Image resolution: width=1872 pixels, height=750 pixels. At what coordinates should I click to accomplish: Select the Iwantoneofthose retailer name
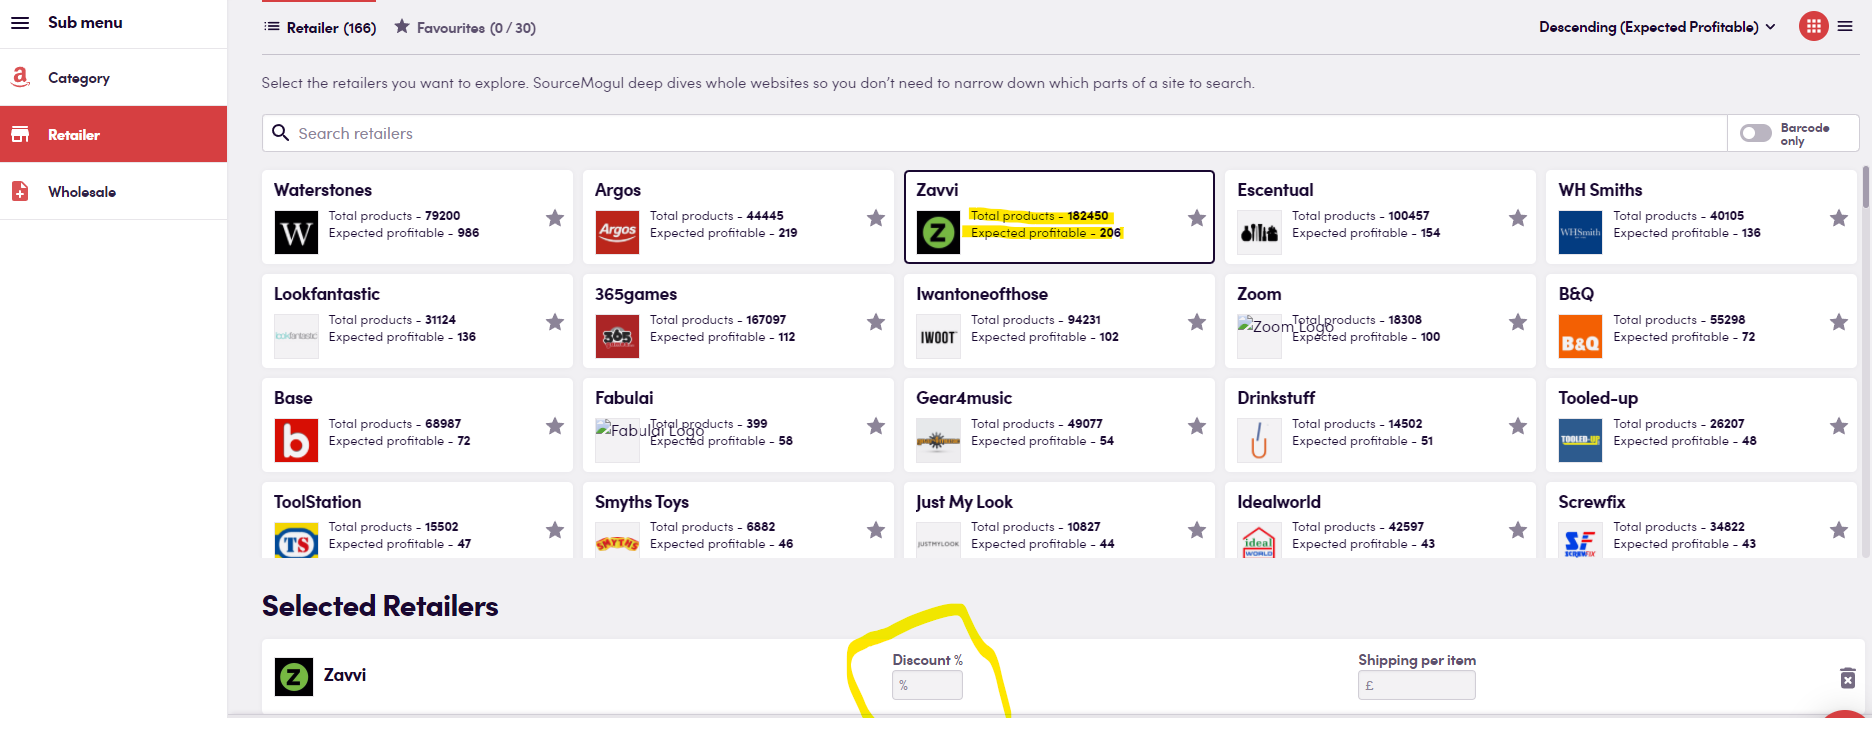982,294
